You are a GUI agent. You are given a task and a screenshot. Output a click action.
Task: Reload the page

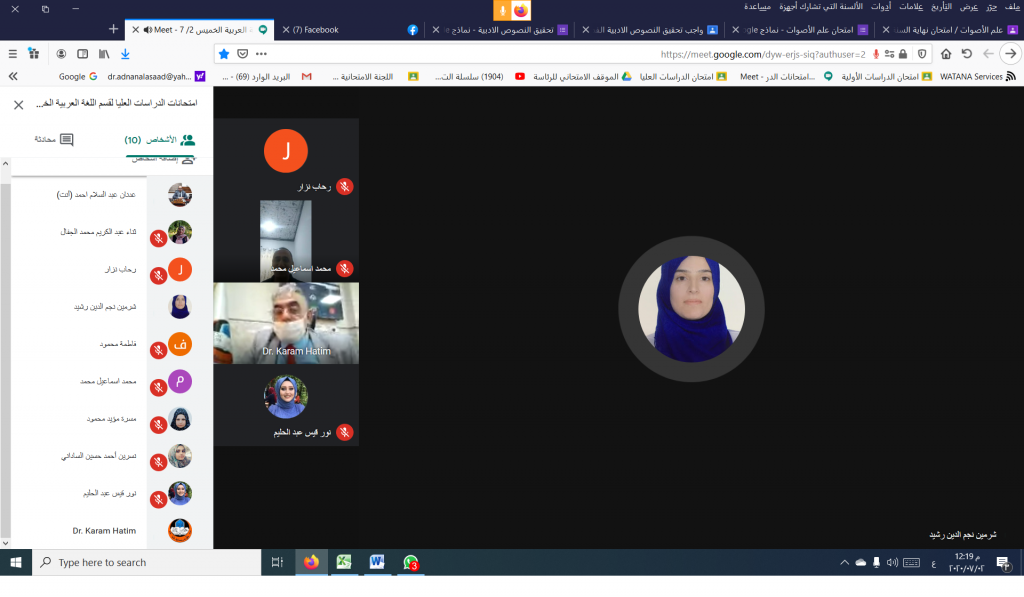(966, 54)
